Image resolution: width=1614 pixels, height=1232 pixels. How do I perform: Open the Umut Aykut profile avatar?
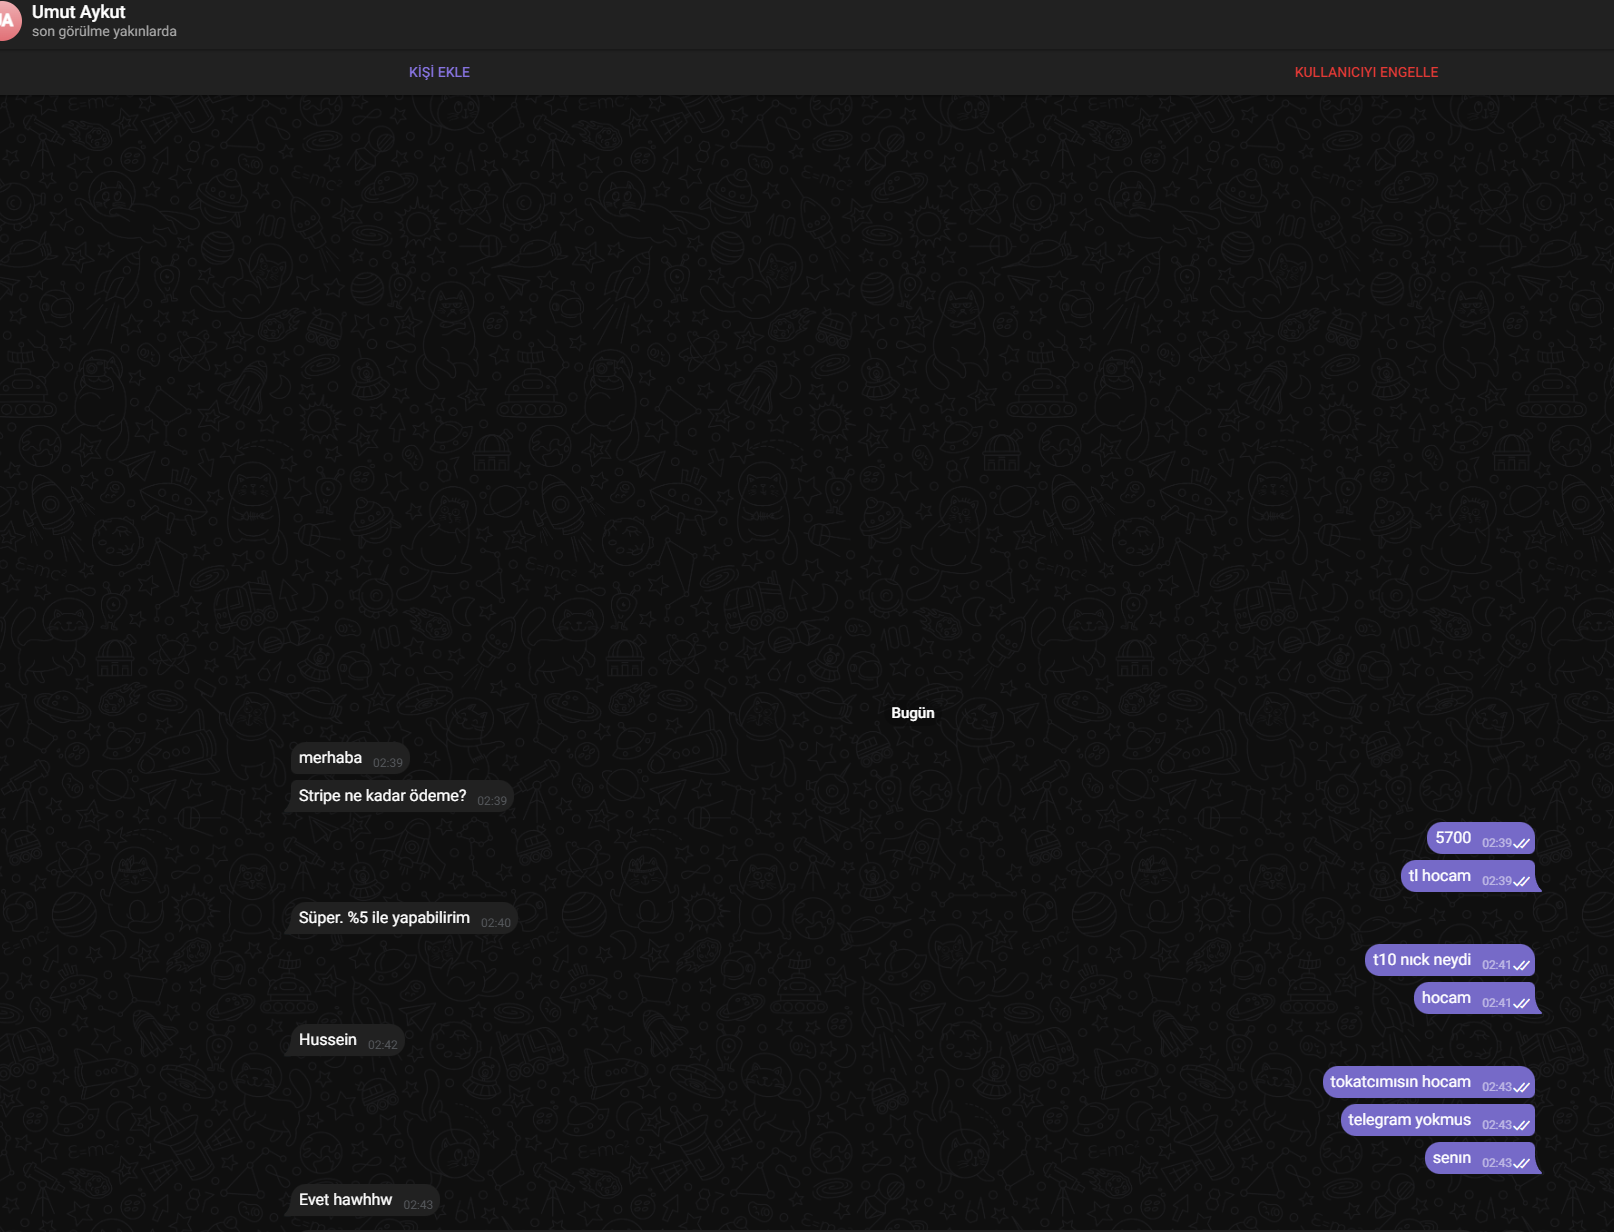pos(6,21)
